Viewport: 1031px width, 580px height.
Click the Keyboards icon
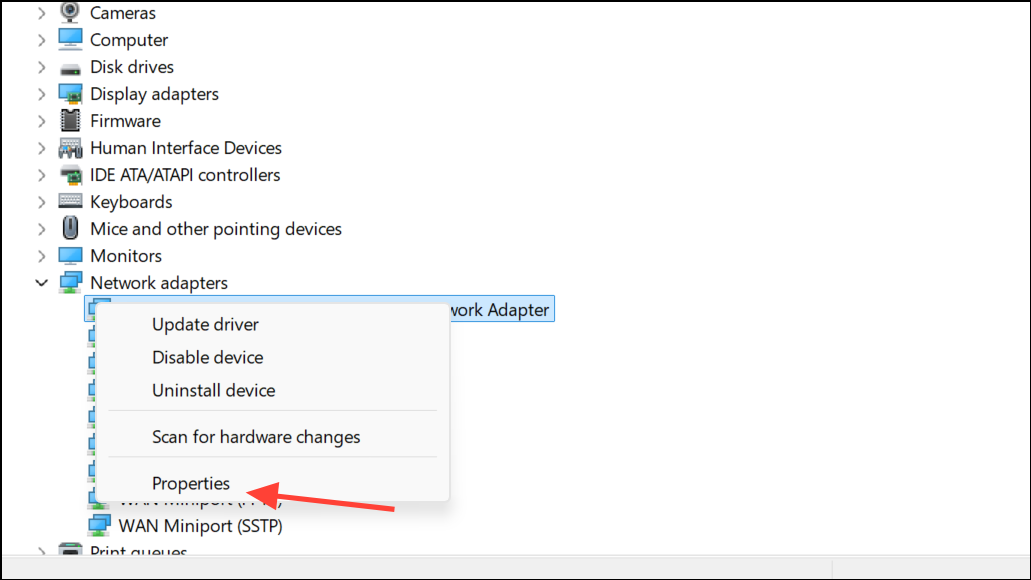pos(70,202)
